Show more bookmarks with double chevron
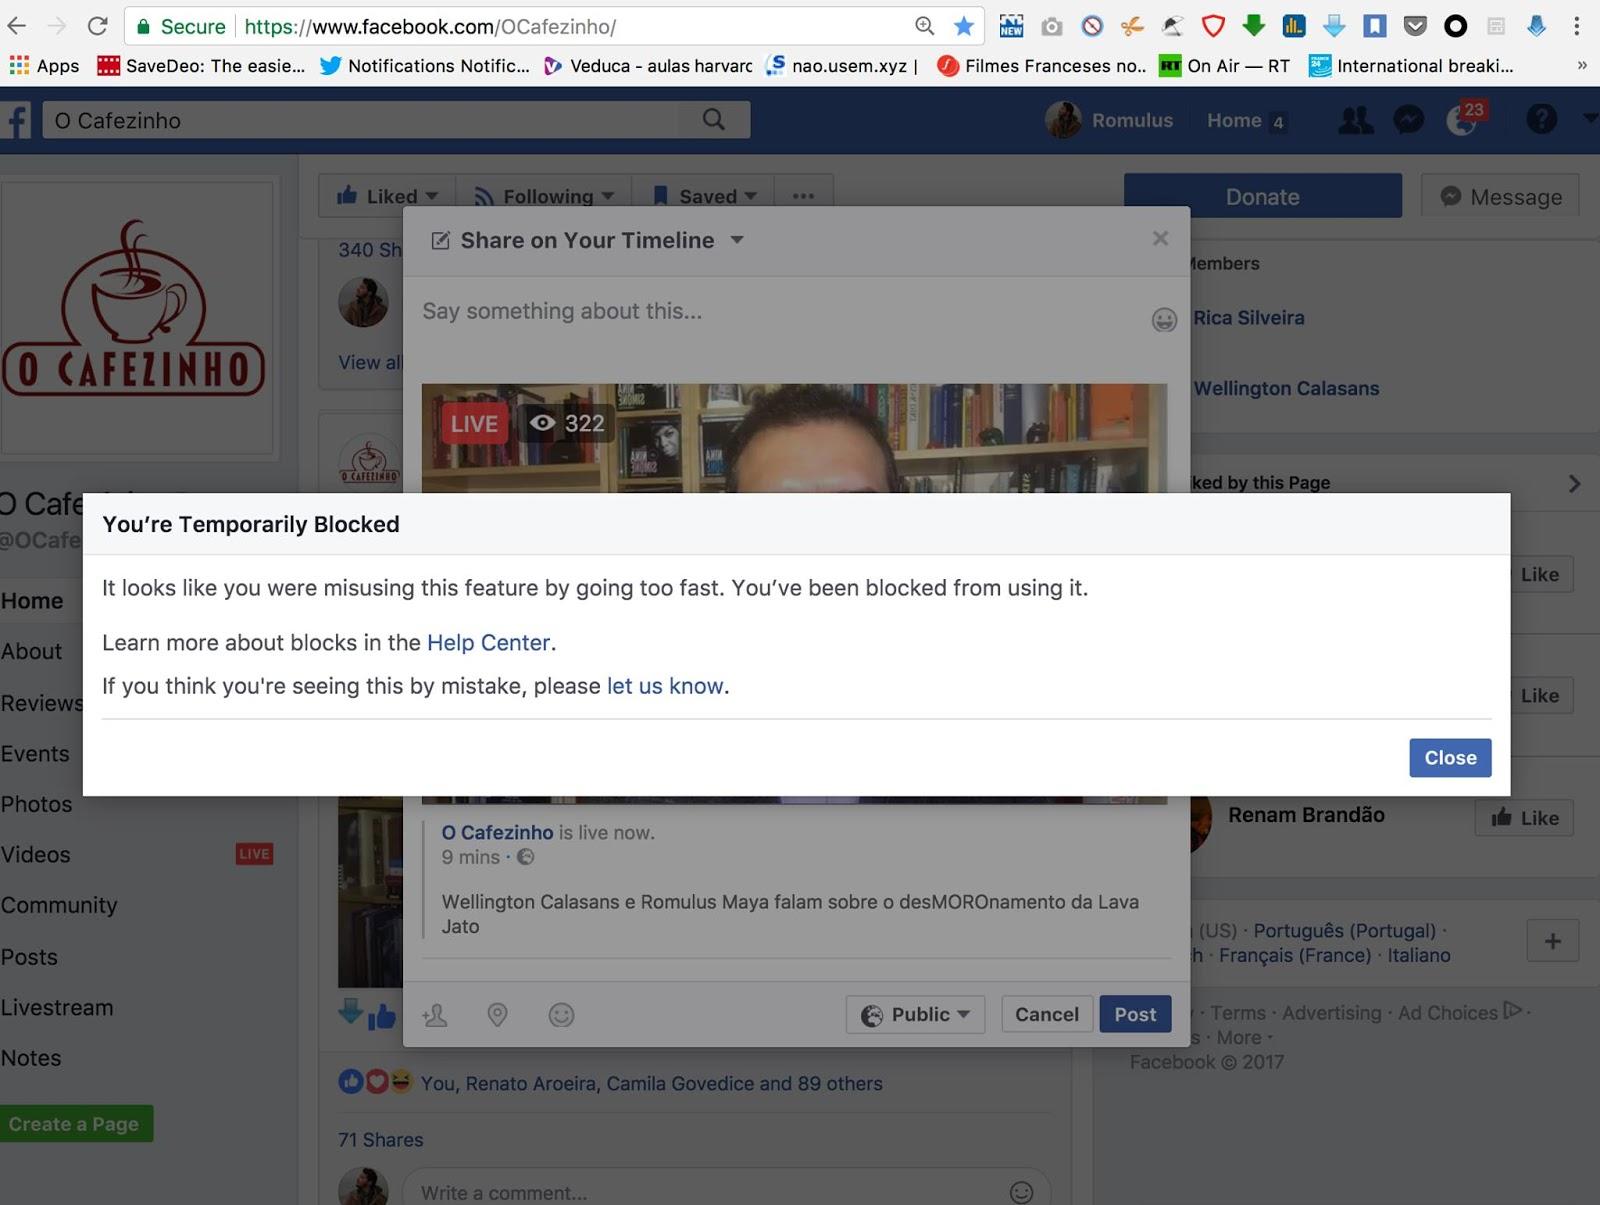 [x=1582, y=66]
